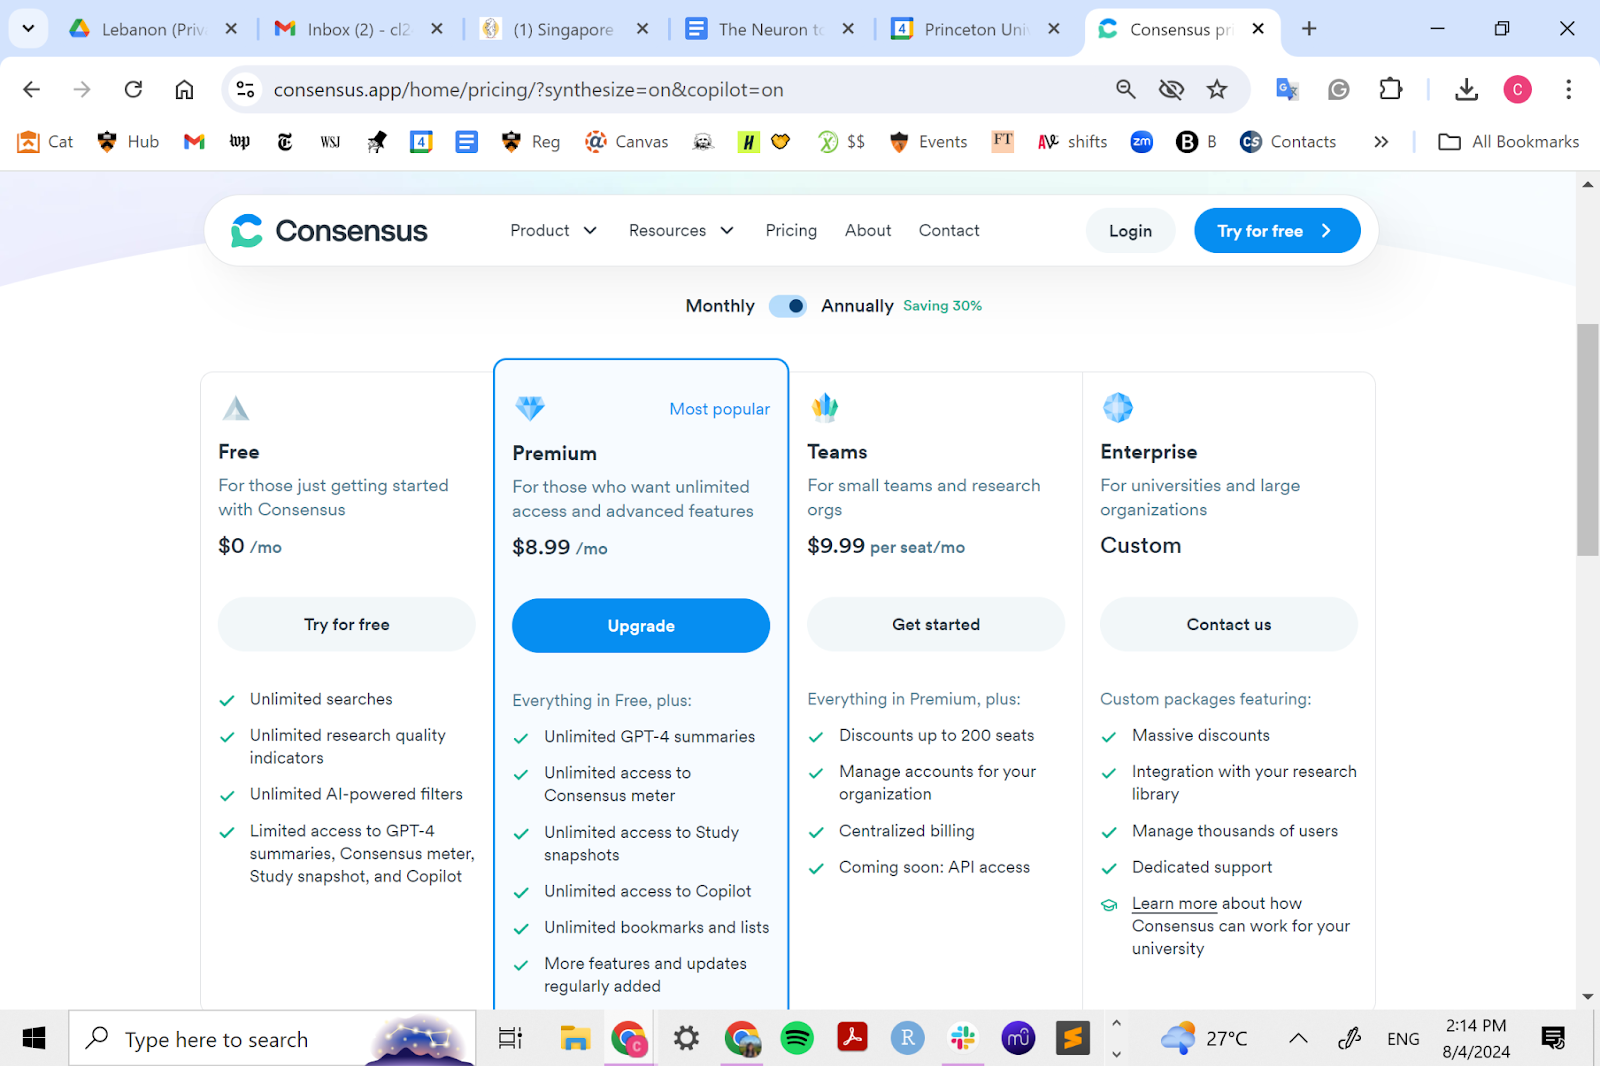
Task: Open Chrome downloads
Action: pyautogui.click(x=1467, y=90)
